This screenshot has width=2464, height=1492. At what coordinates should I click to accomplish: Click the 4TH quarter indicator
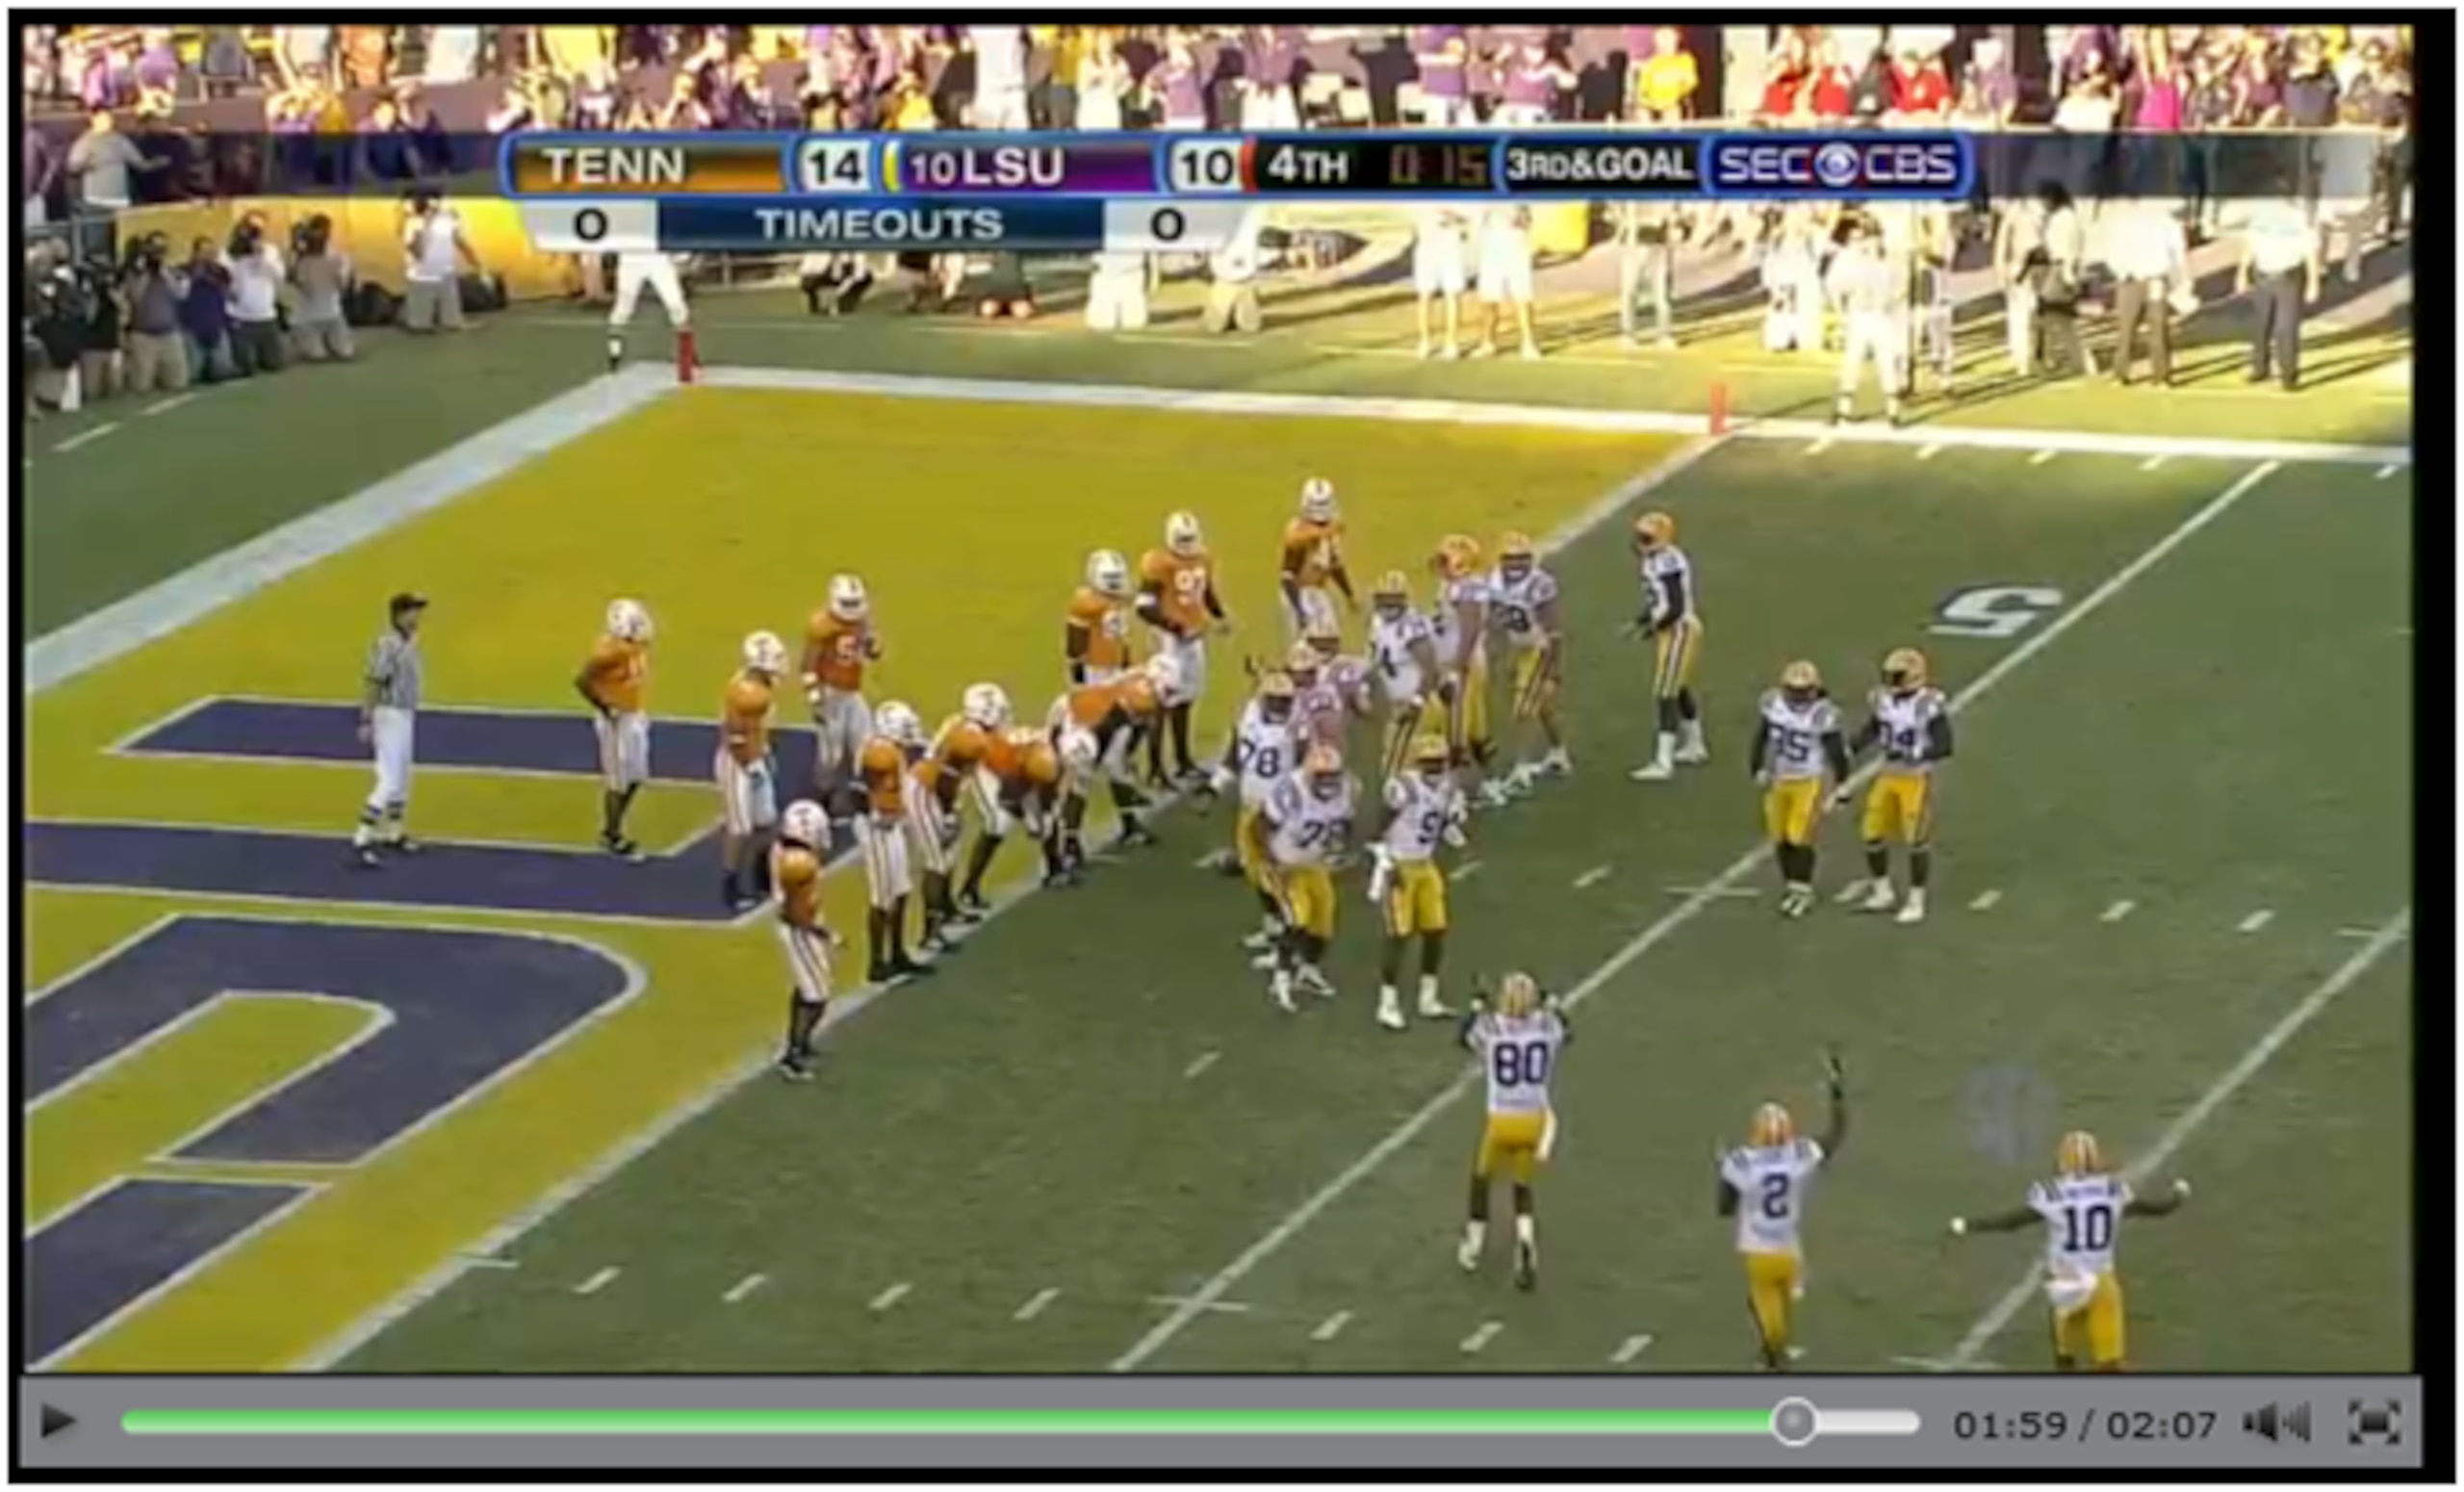(x=1308, y=166)
